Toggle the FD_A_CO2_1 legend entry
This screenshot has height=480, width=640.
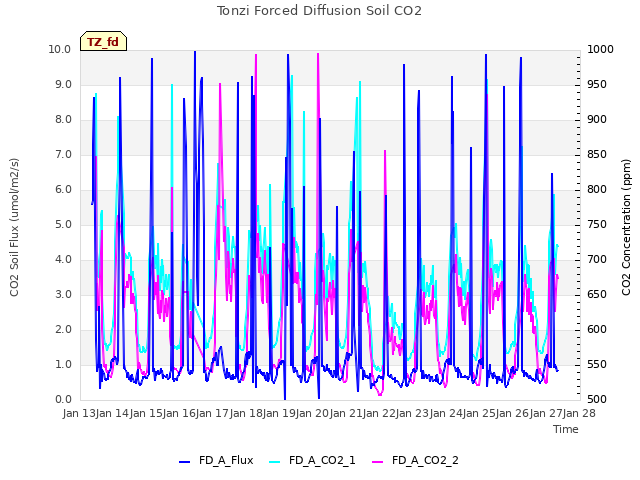(312, 460)
